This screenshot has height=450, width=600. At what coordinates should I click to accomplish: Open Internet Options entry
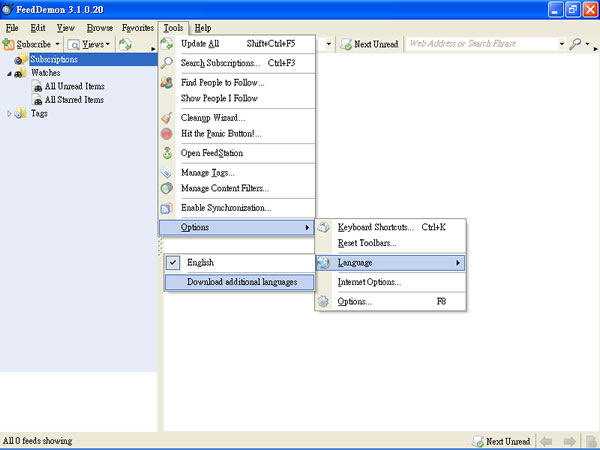390,282
